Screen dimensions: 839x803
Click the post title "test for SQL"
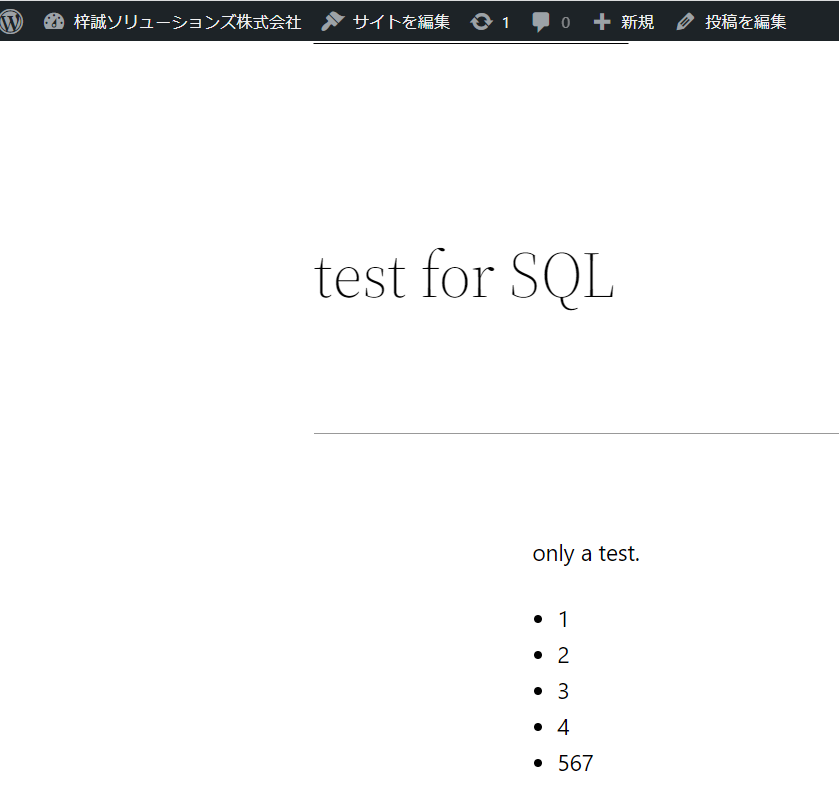coord(464,277)
